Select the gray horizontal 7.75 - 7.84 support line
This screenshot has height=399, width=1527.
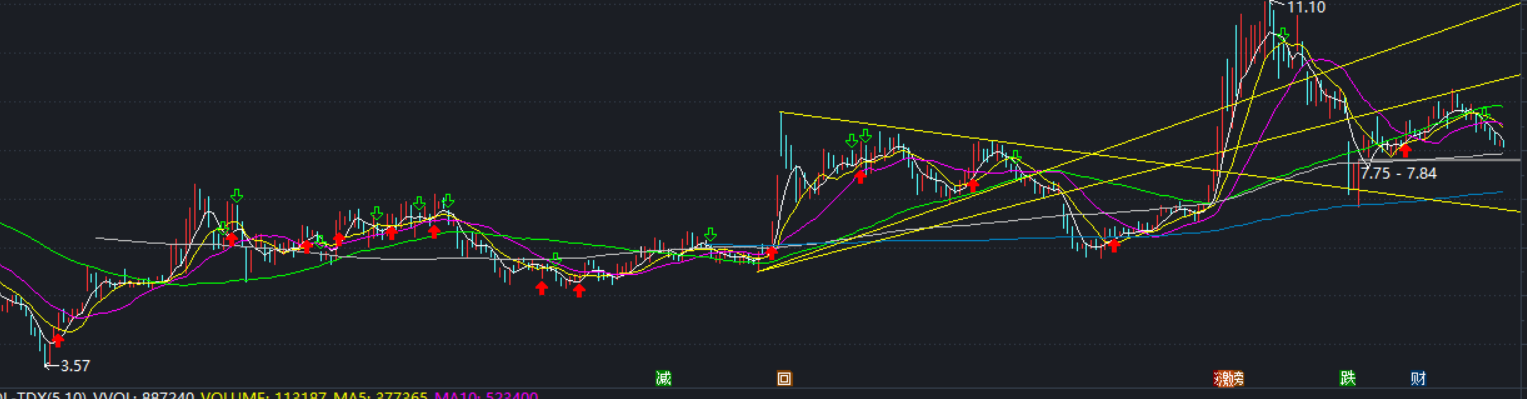coord(1440,159)
